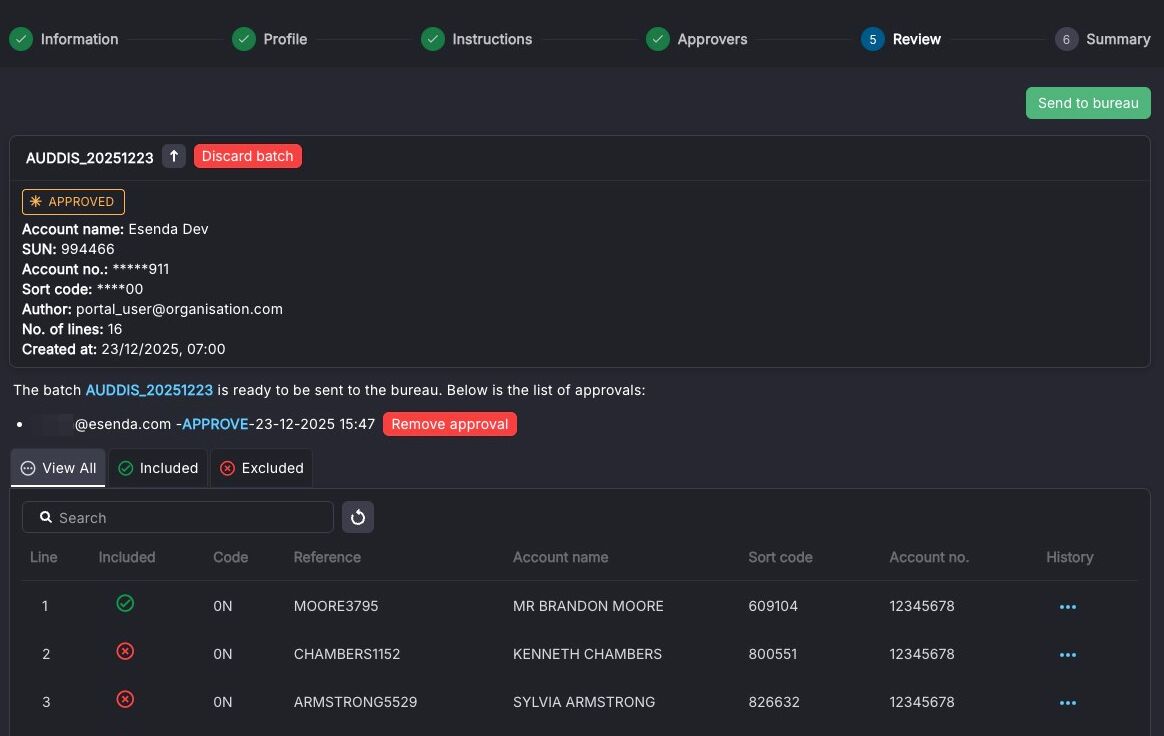
Task: Click the magnifier icon in Search field
Action: coord(45,517)
